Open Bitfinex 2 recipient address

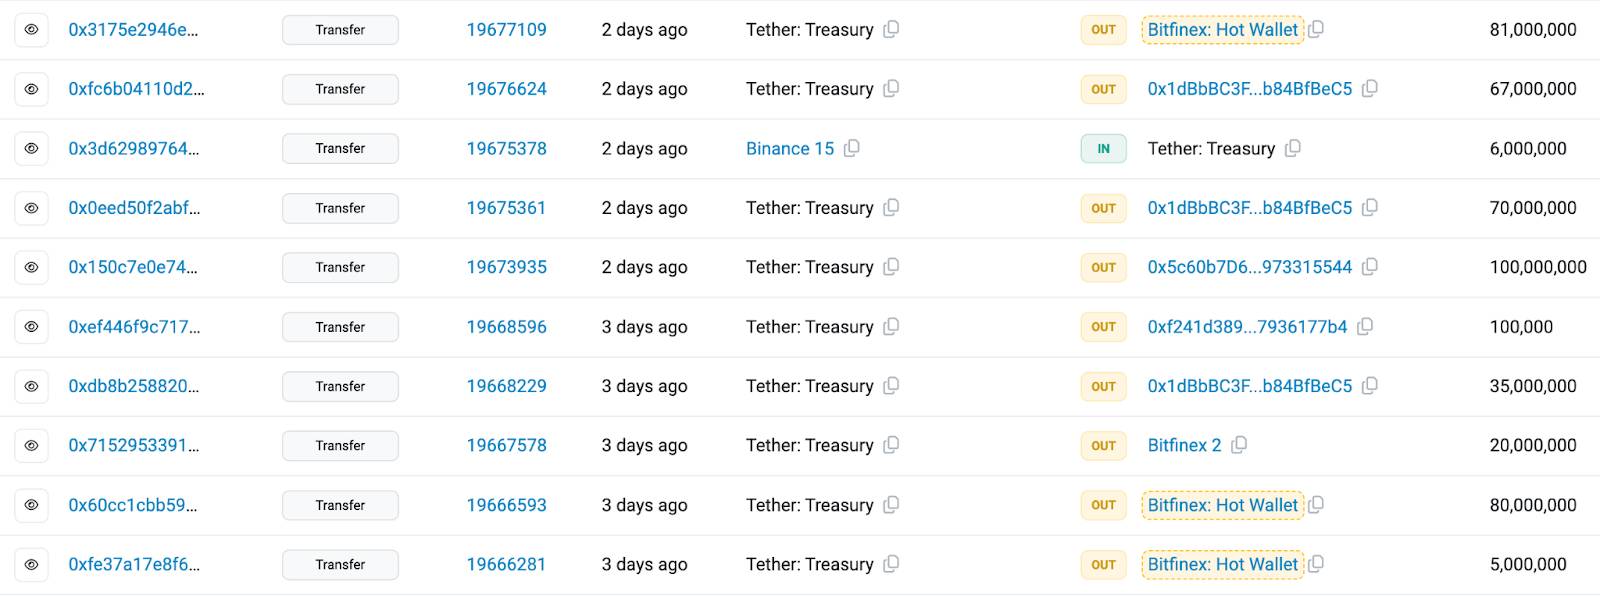1185,445
